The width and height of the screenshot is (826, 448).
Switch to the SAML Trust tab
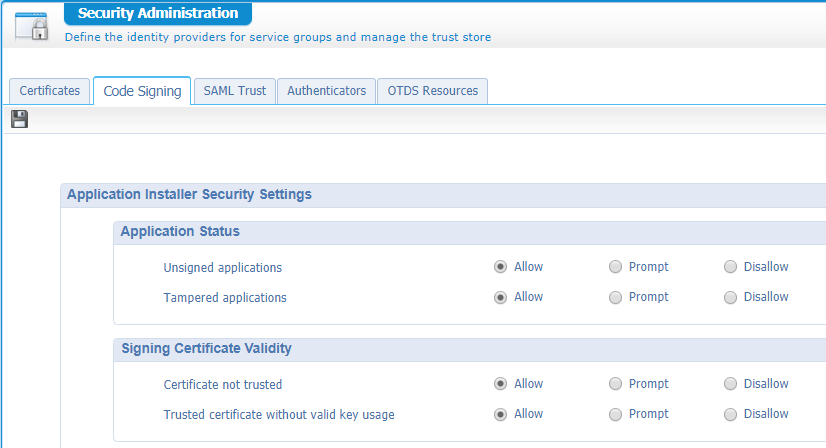click(234, 91)
